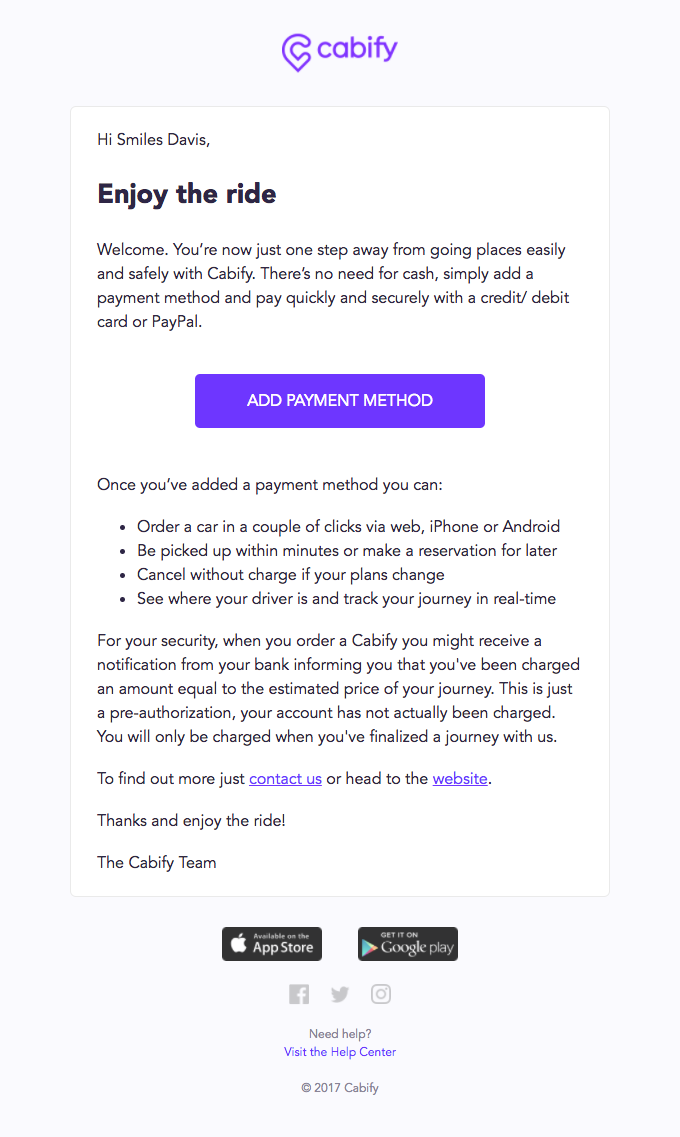Viewport: 680px width, 1137px height.
Task: Click the Enjoy the ride heading
Action: (x=186, y=194)
